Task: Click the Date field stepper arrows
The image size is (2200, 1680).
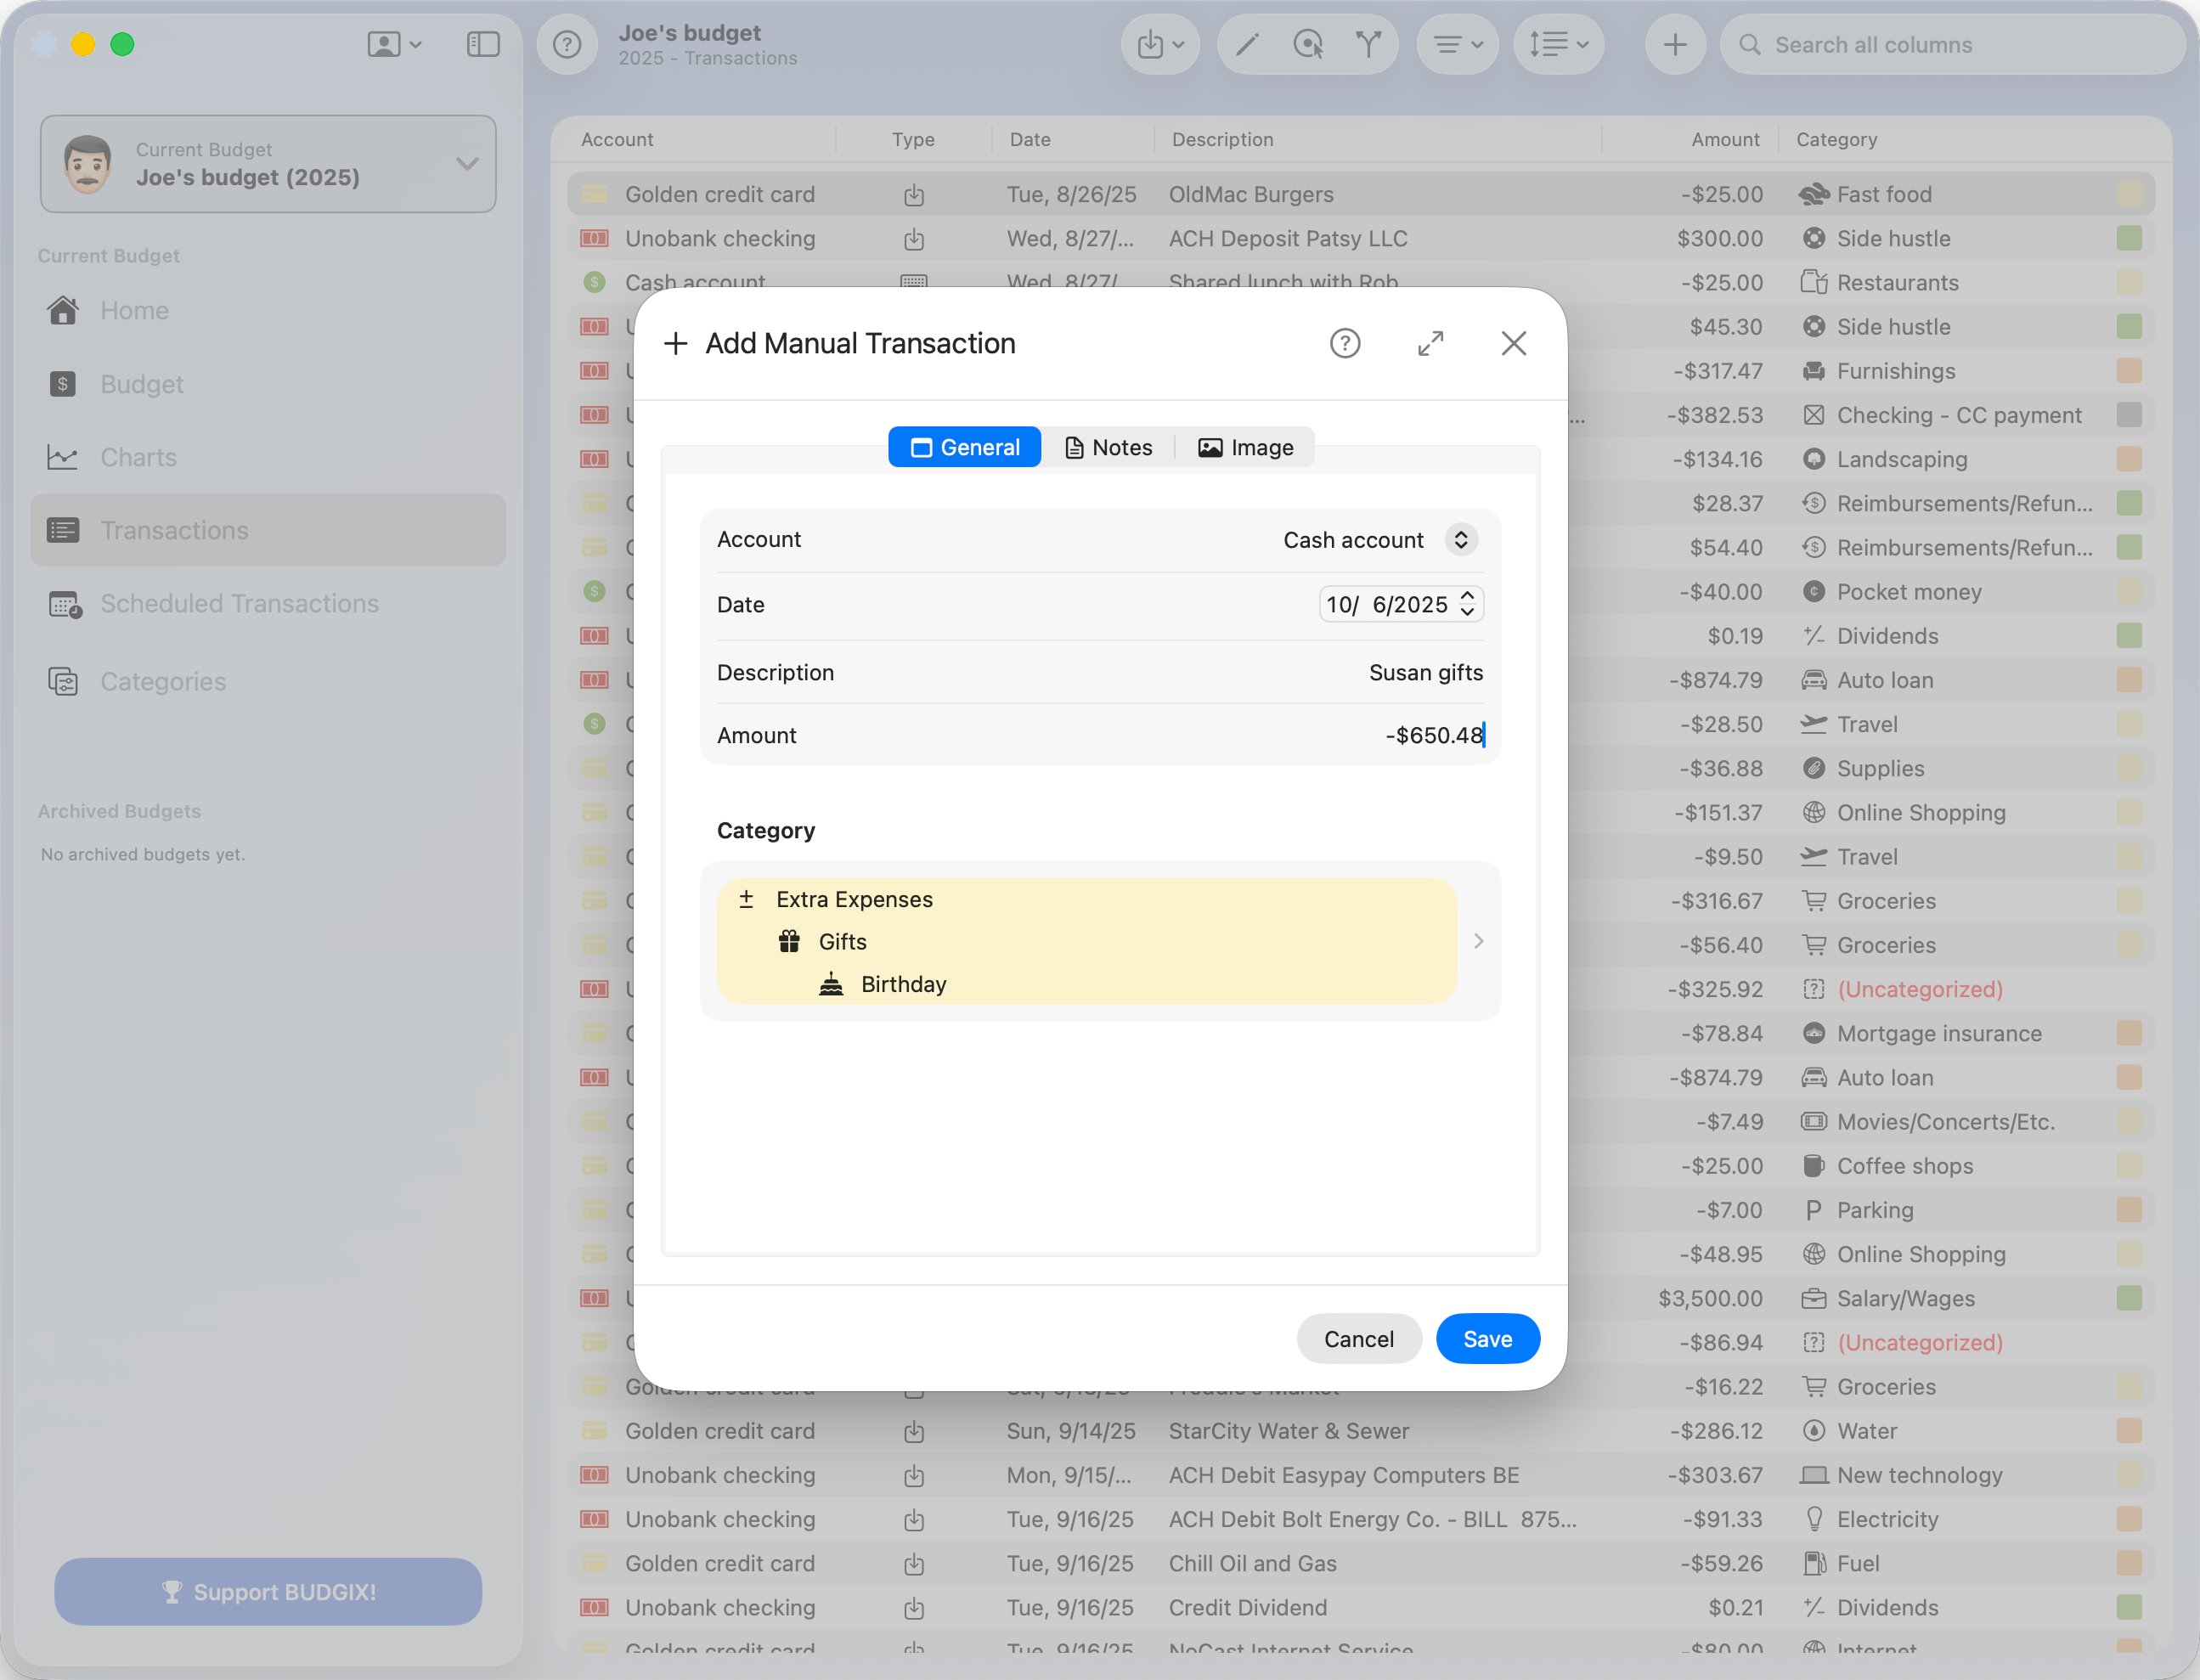Action: pos(1467,604)
